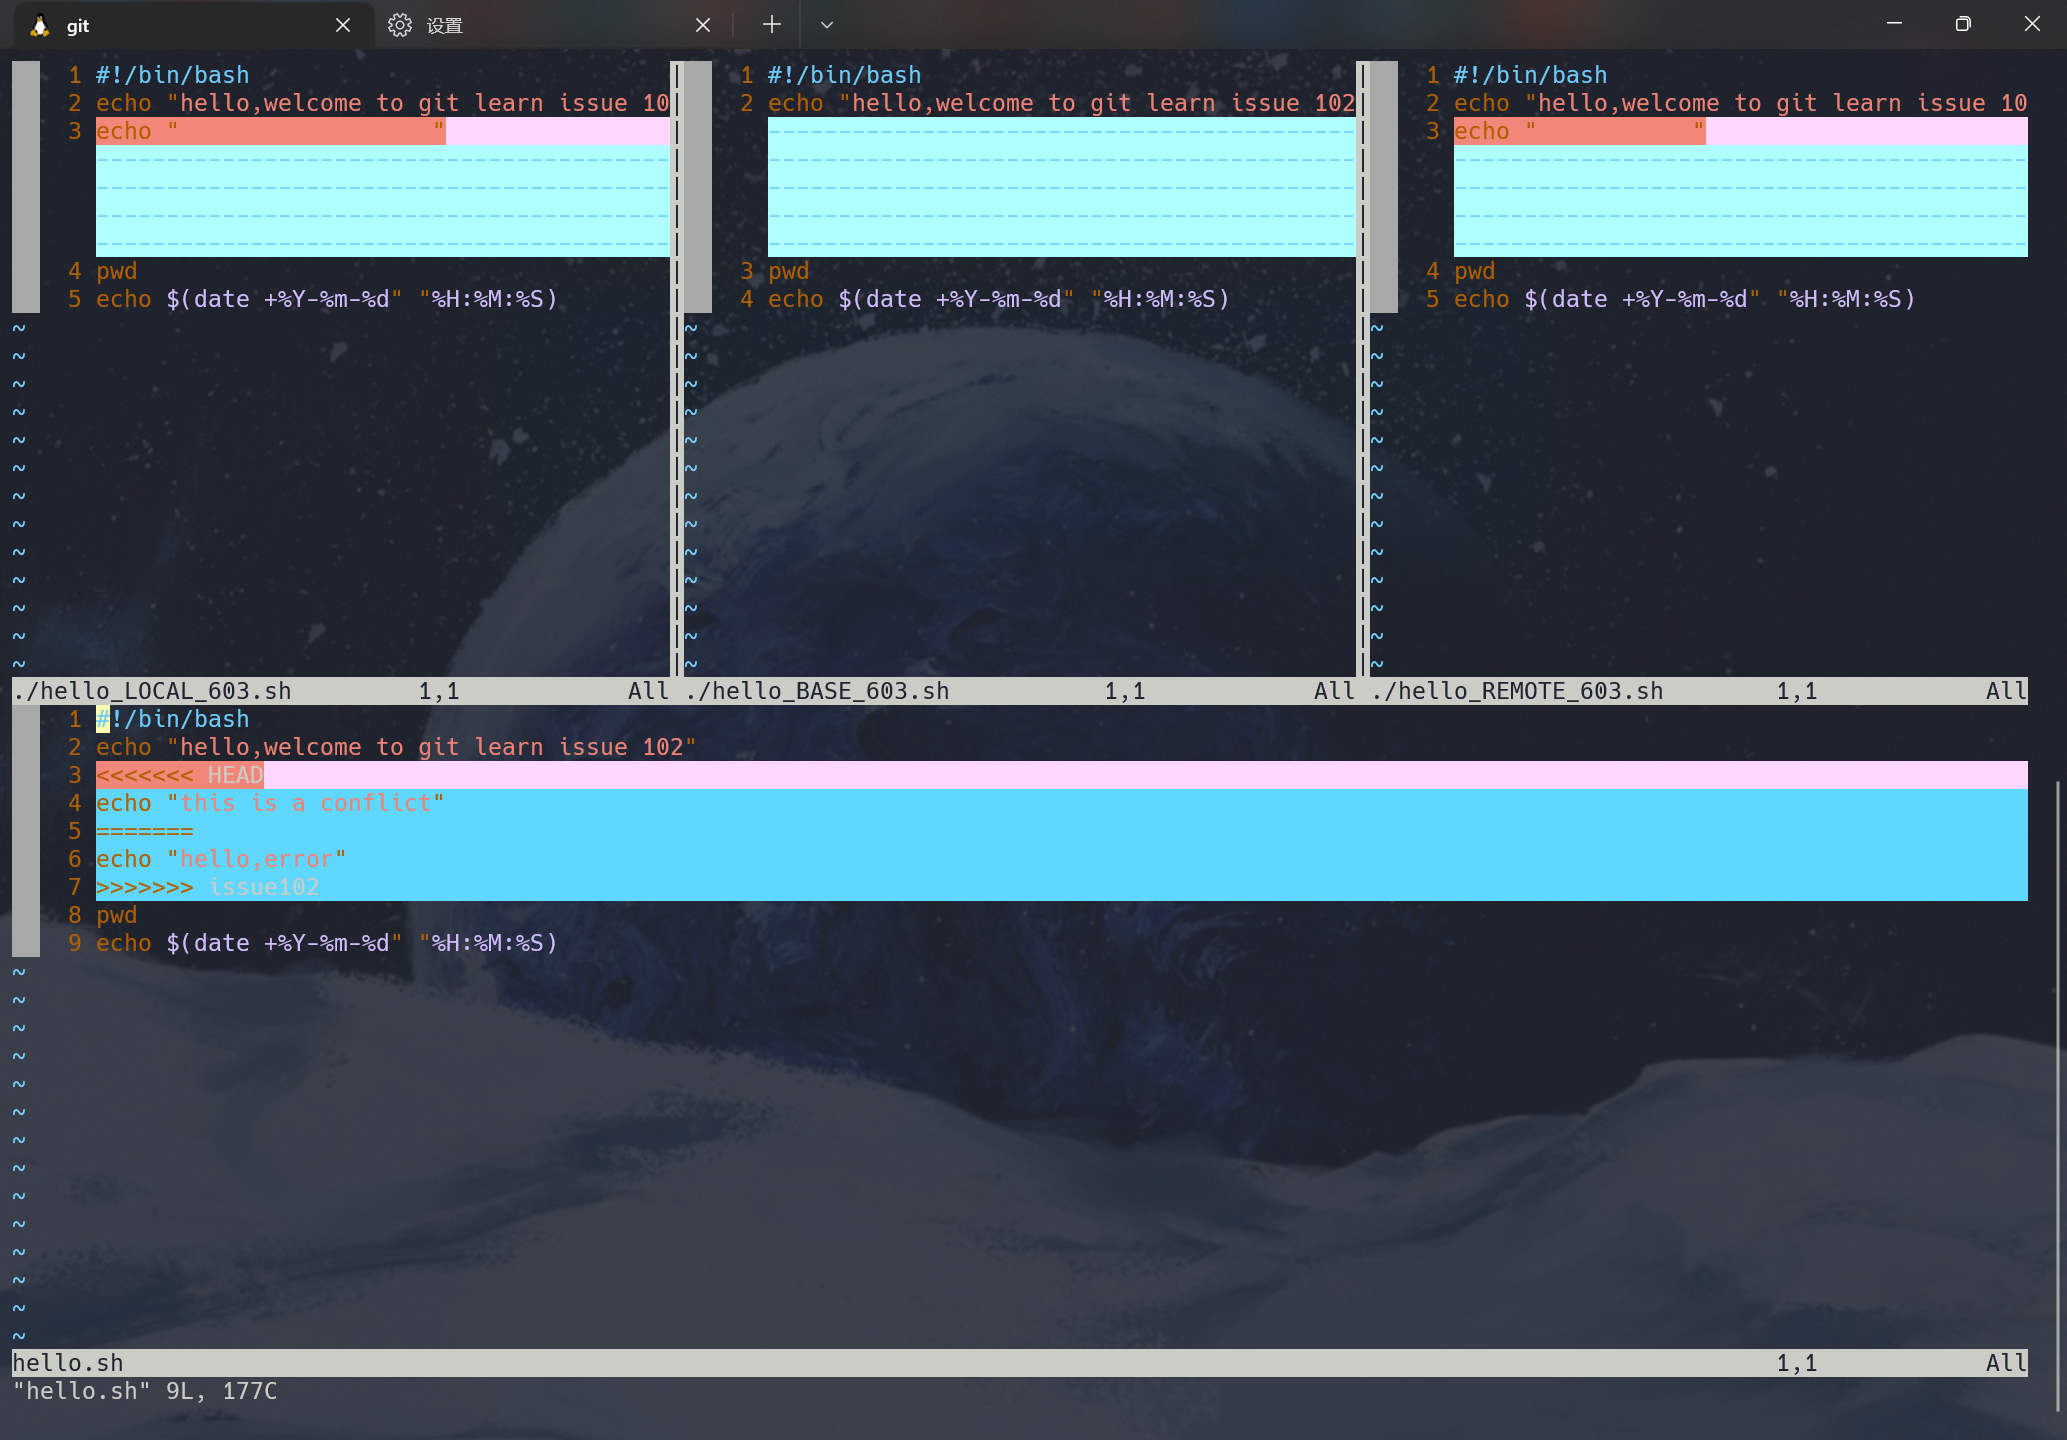Click the Linux penguin icon on git tab

(40, 26)
